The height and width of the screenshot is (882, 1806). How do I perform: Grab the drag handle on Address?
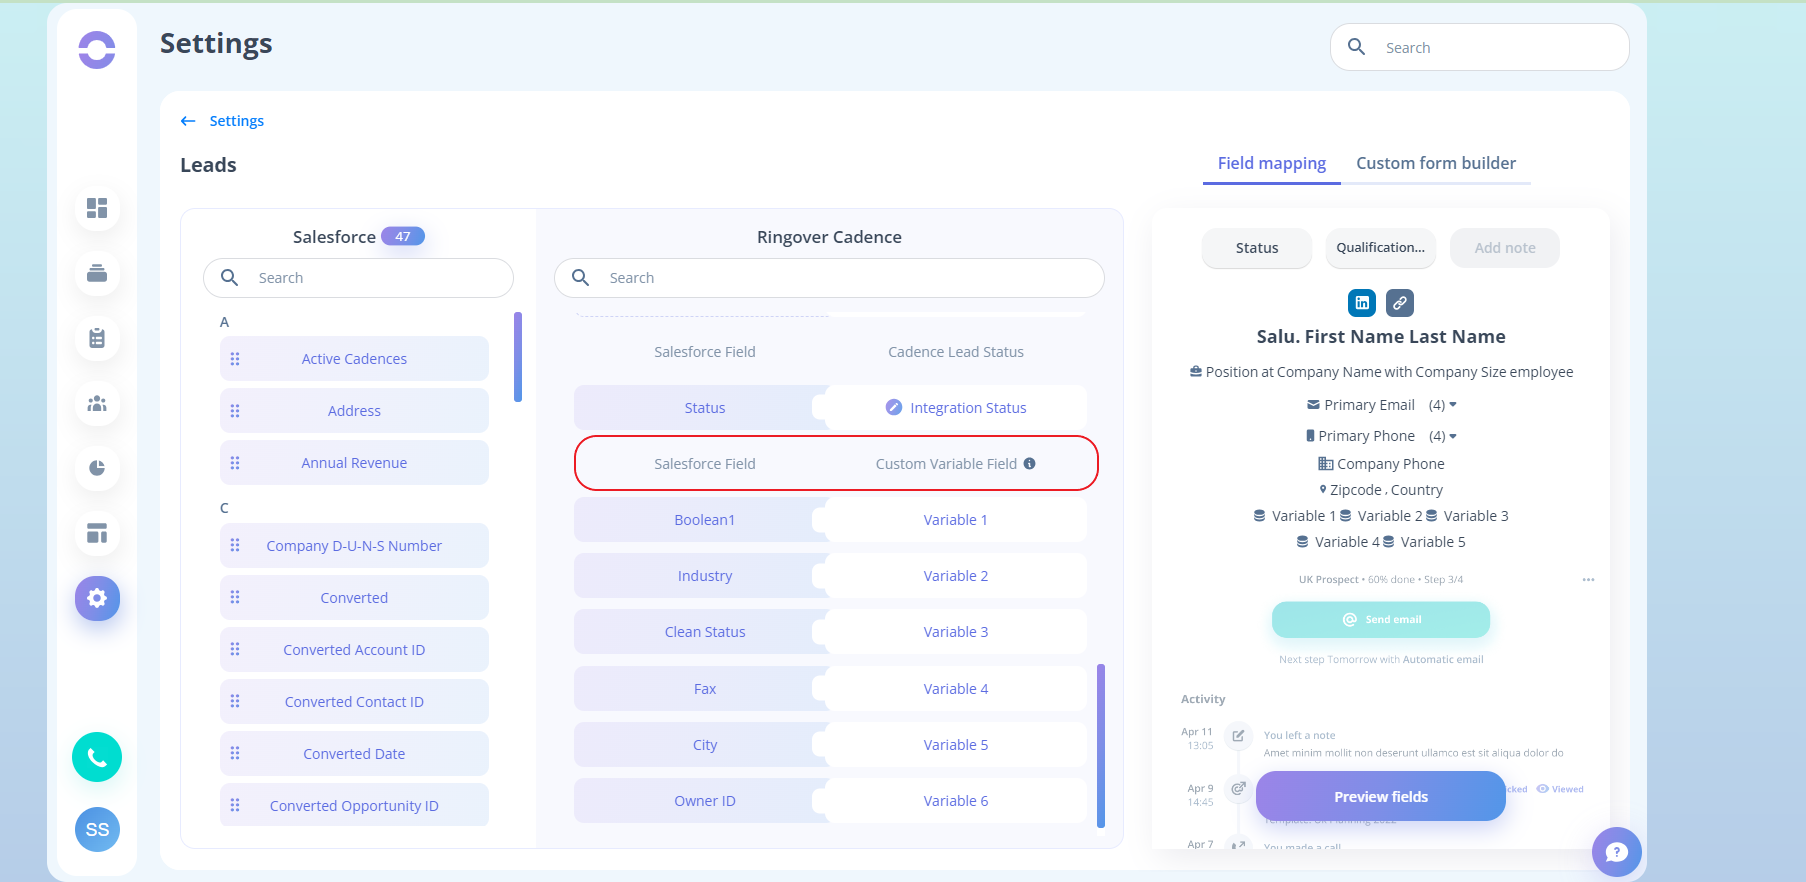[x=235, y=411]
